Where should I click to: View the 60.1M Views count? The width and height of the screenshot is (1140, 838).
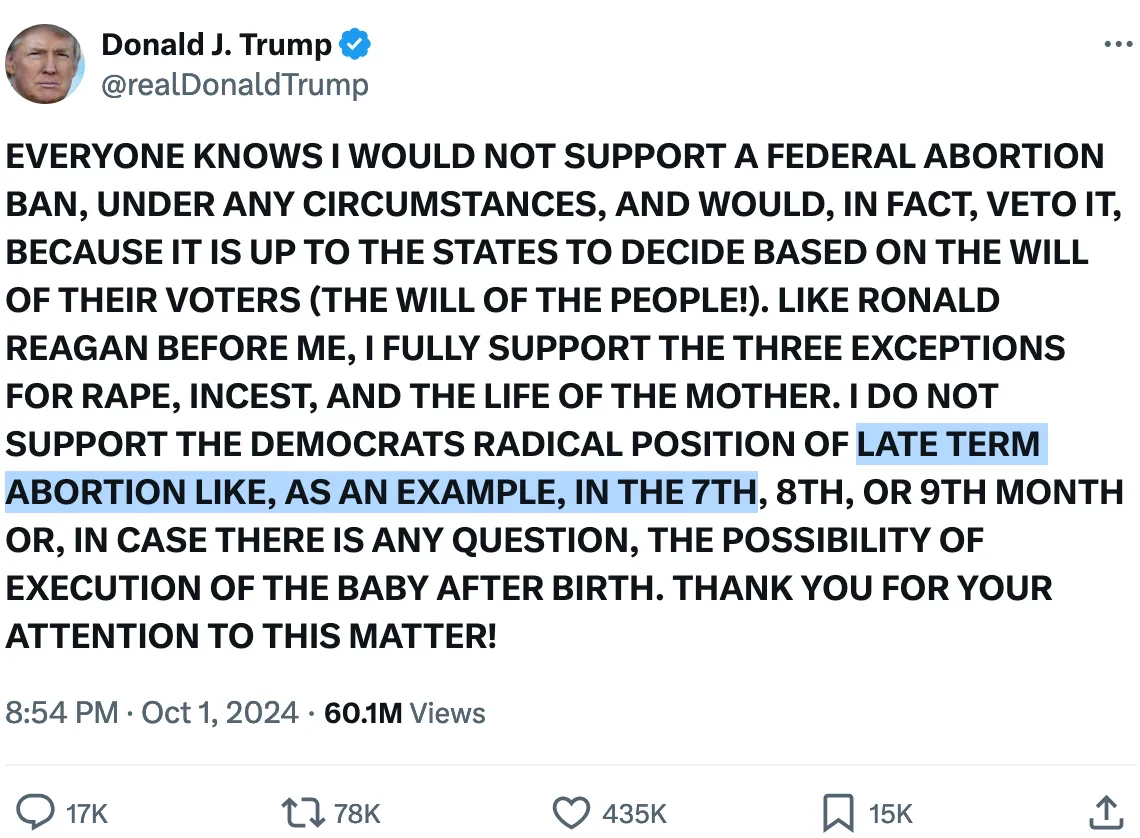(x=405, y=713)
